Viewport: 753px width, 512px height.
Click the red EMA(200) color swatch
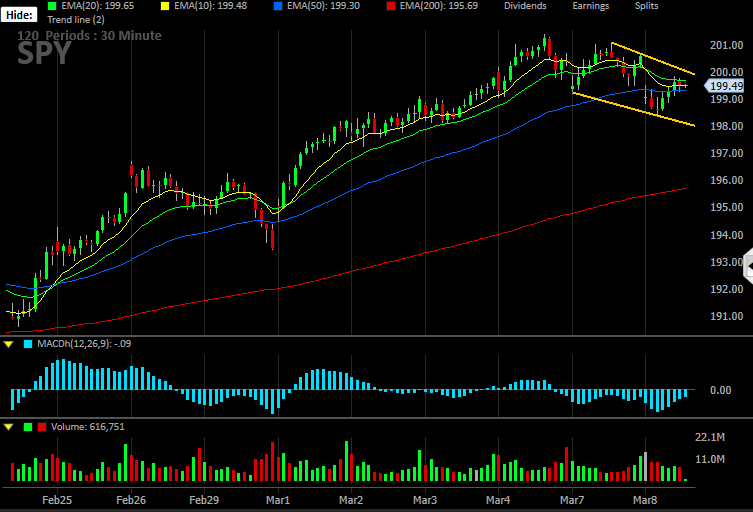coord(391,6)
